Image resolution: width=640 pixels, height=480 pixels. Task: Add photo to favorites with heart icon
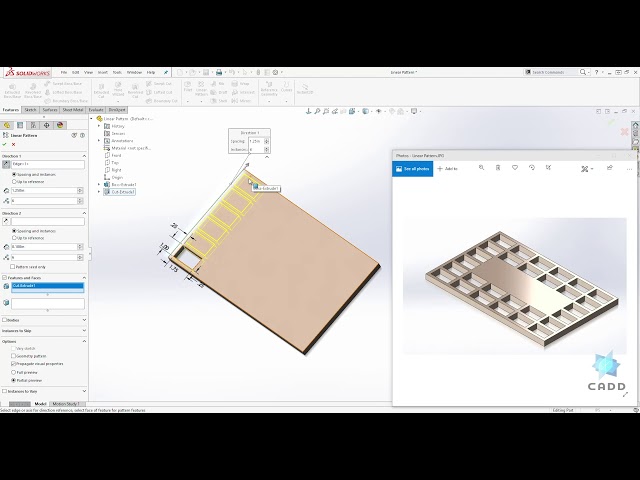click(515, 168)
